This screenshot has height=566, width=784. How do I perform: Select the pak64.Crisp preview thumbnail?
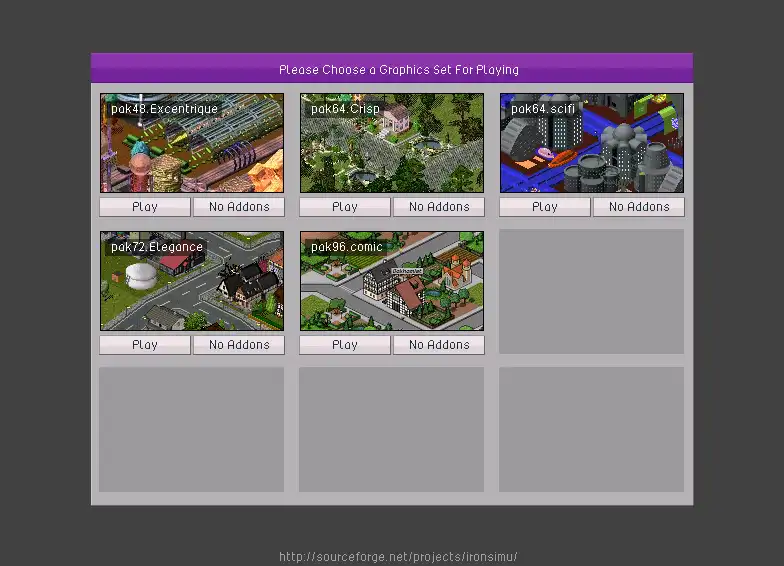coord(392,143)
